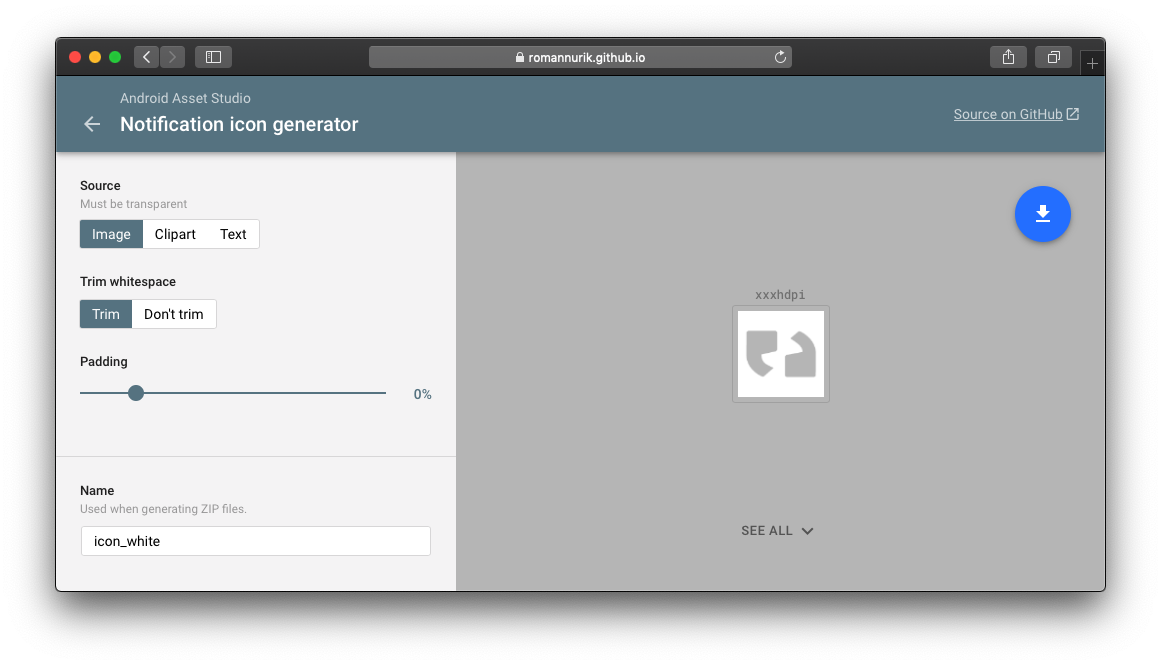Choose the Trim option tab

click(x=105, y=313)
